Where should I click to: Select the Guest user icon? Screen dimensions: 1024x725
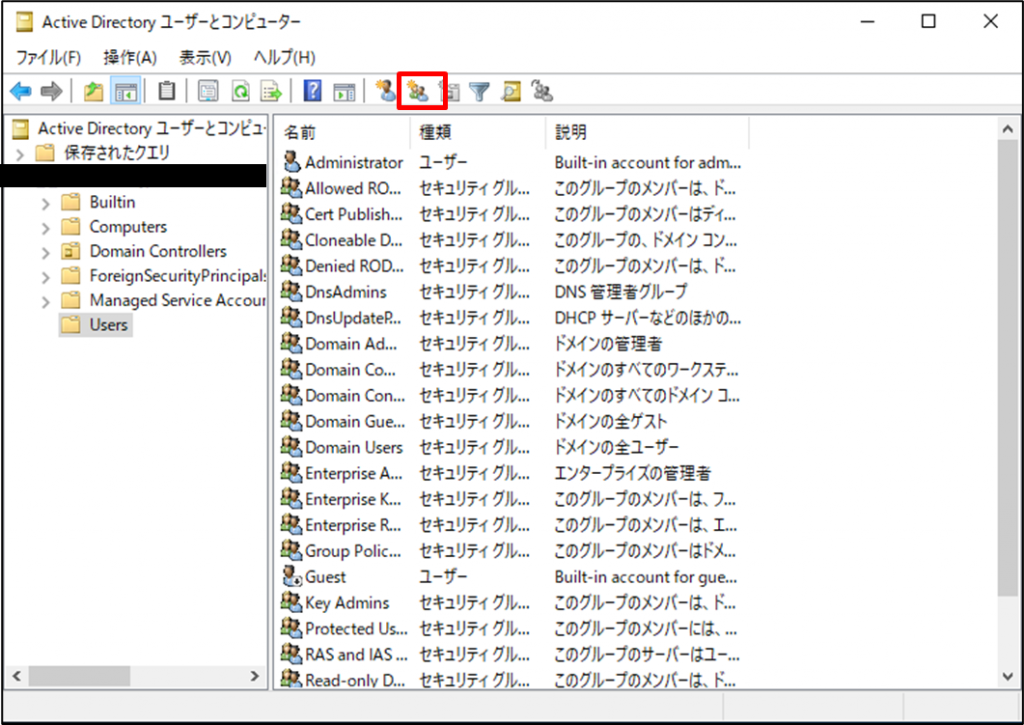(291, 576)
